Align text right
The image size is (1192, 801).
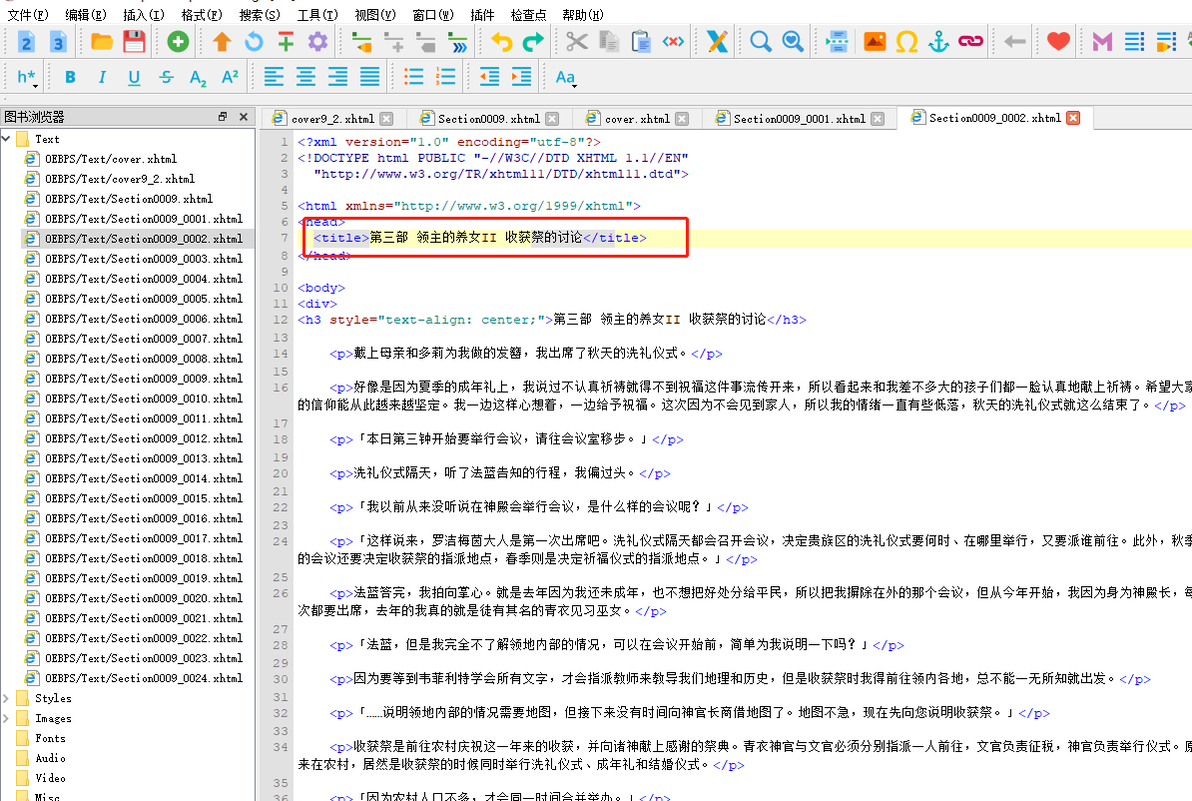338,77
